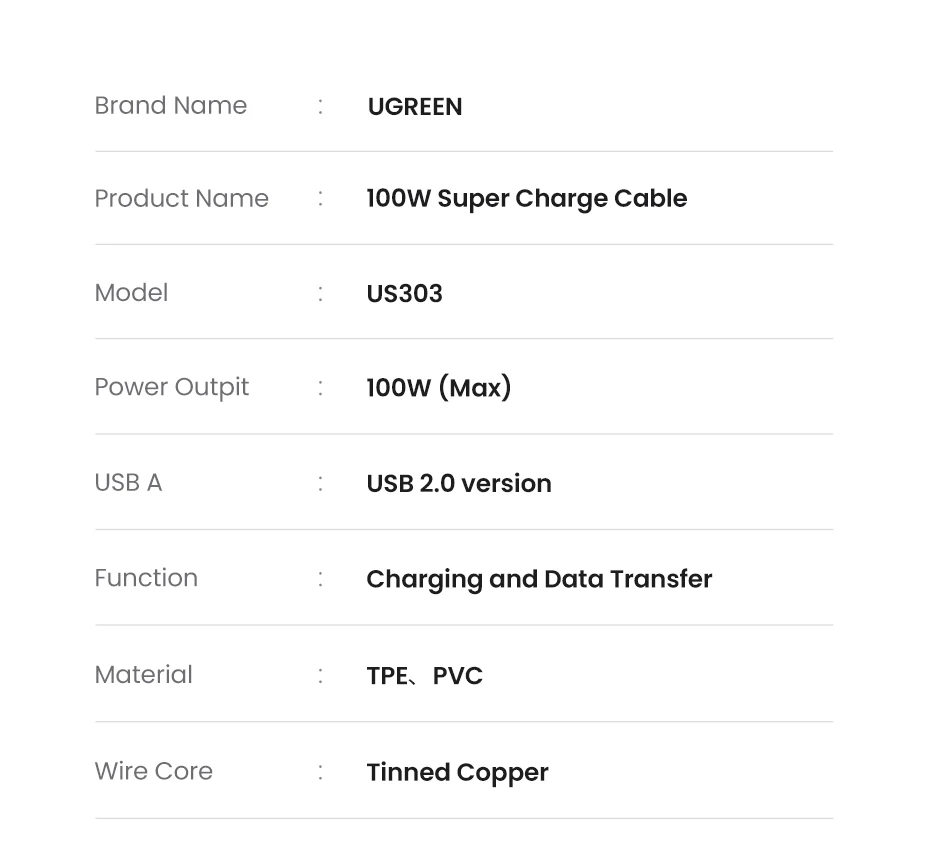Select the 100W Super Charge Cable text
This screenshot has width=930, height=868.
point(526,198)
